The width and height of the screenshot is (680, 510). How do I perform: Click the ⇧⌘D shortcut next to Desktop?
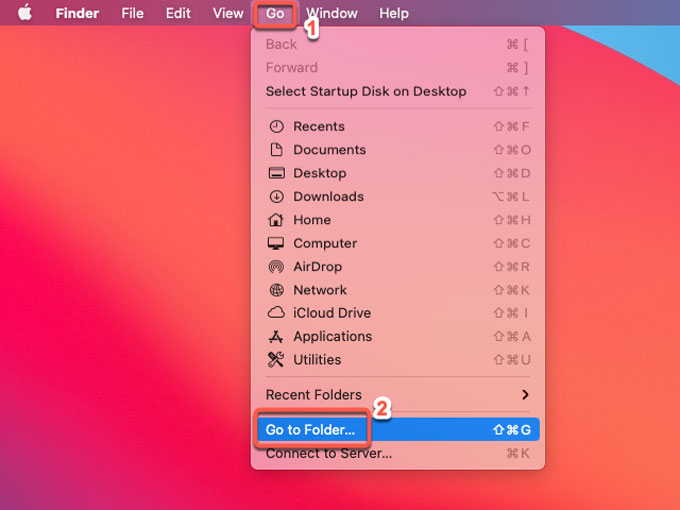tap(512, 173)
